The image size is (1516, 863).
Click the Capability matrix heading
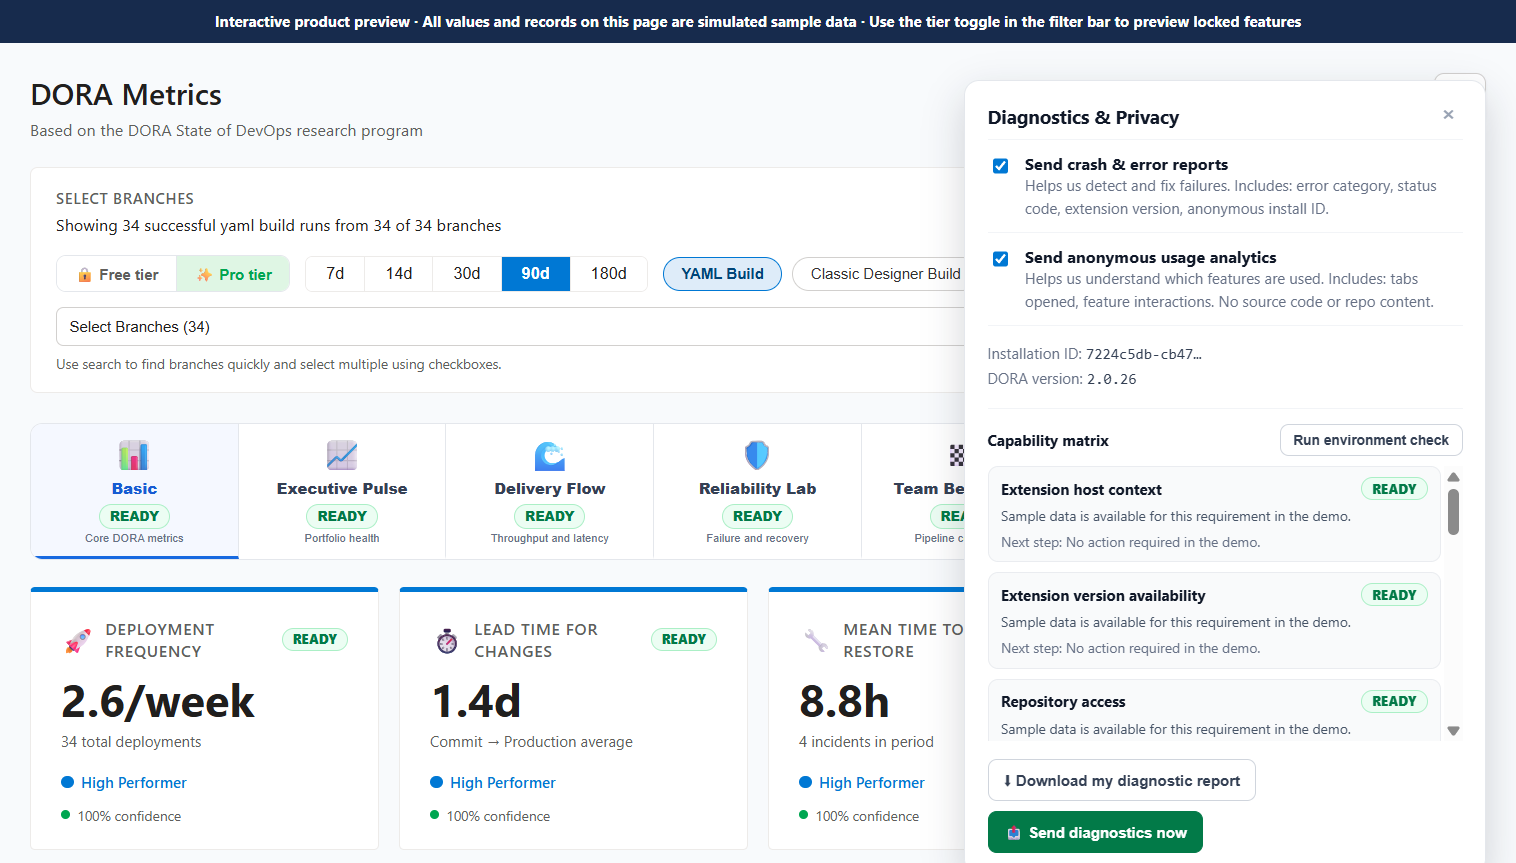click(1048, 441)
